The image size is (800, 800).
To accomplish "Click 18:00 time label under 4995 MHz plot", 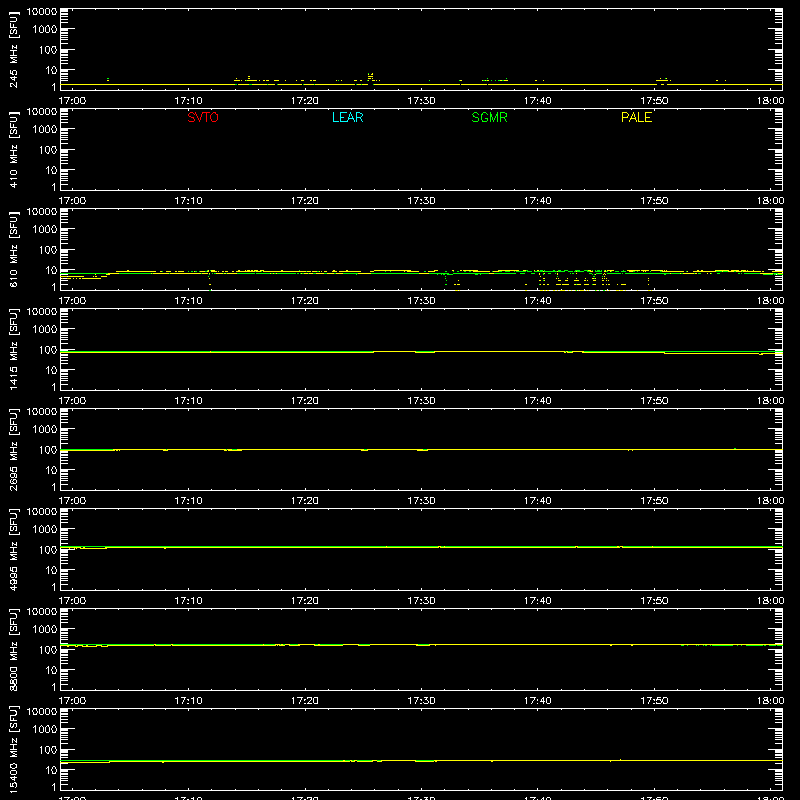I will coord(770,601).
